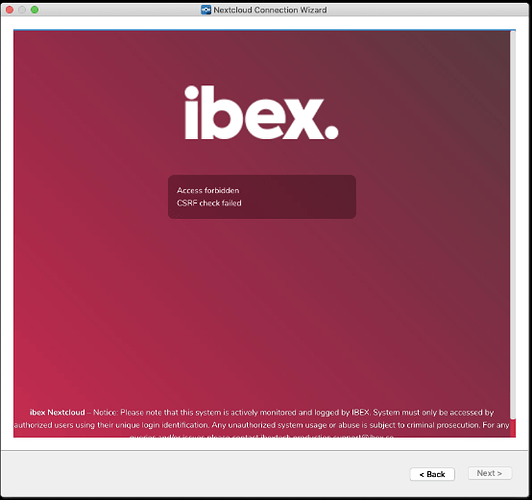This screenshot has height=500, width=532.
Task: Click empty space inside the dark error box
Action: (299, 197)
